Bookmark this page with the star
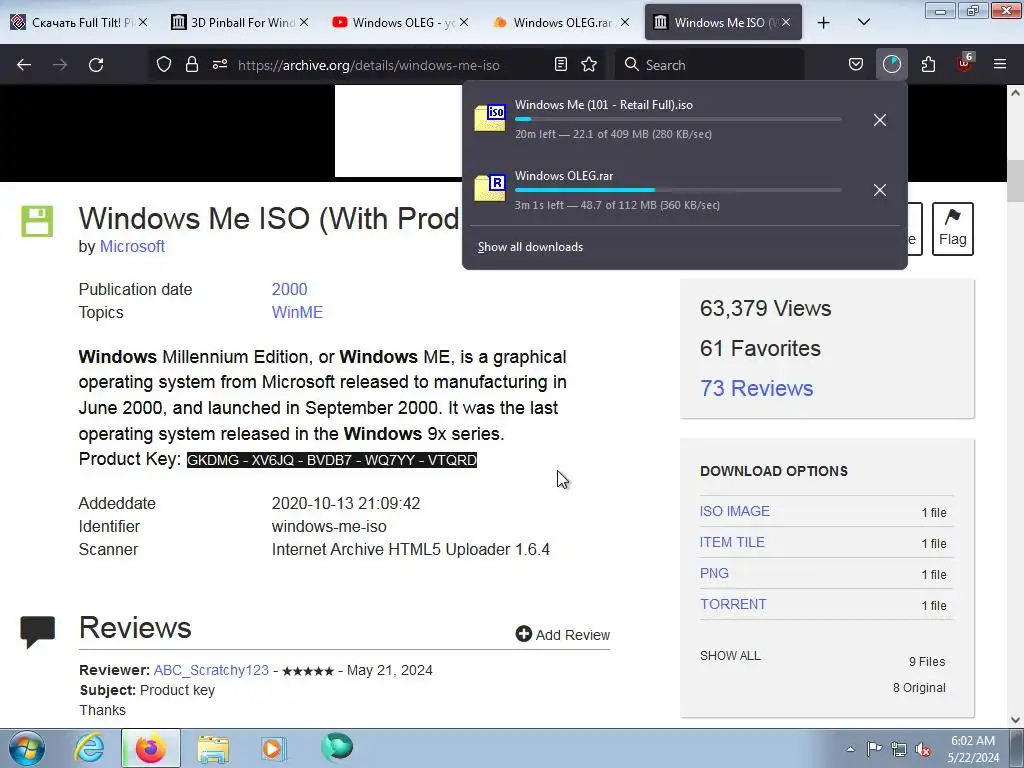 click(x=589, y=65)
